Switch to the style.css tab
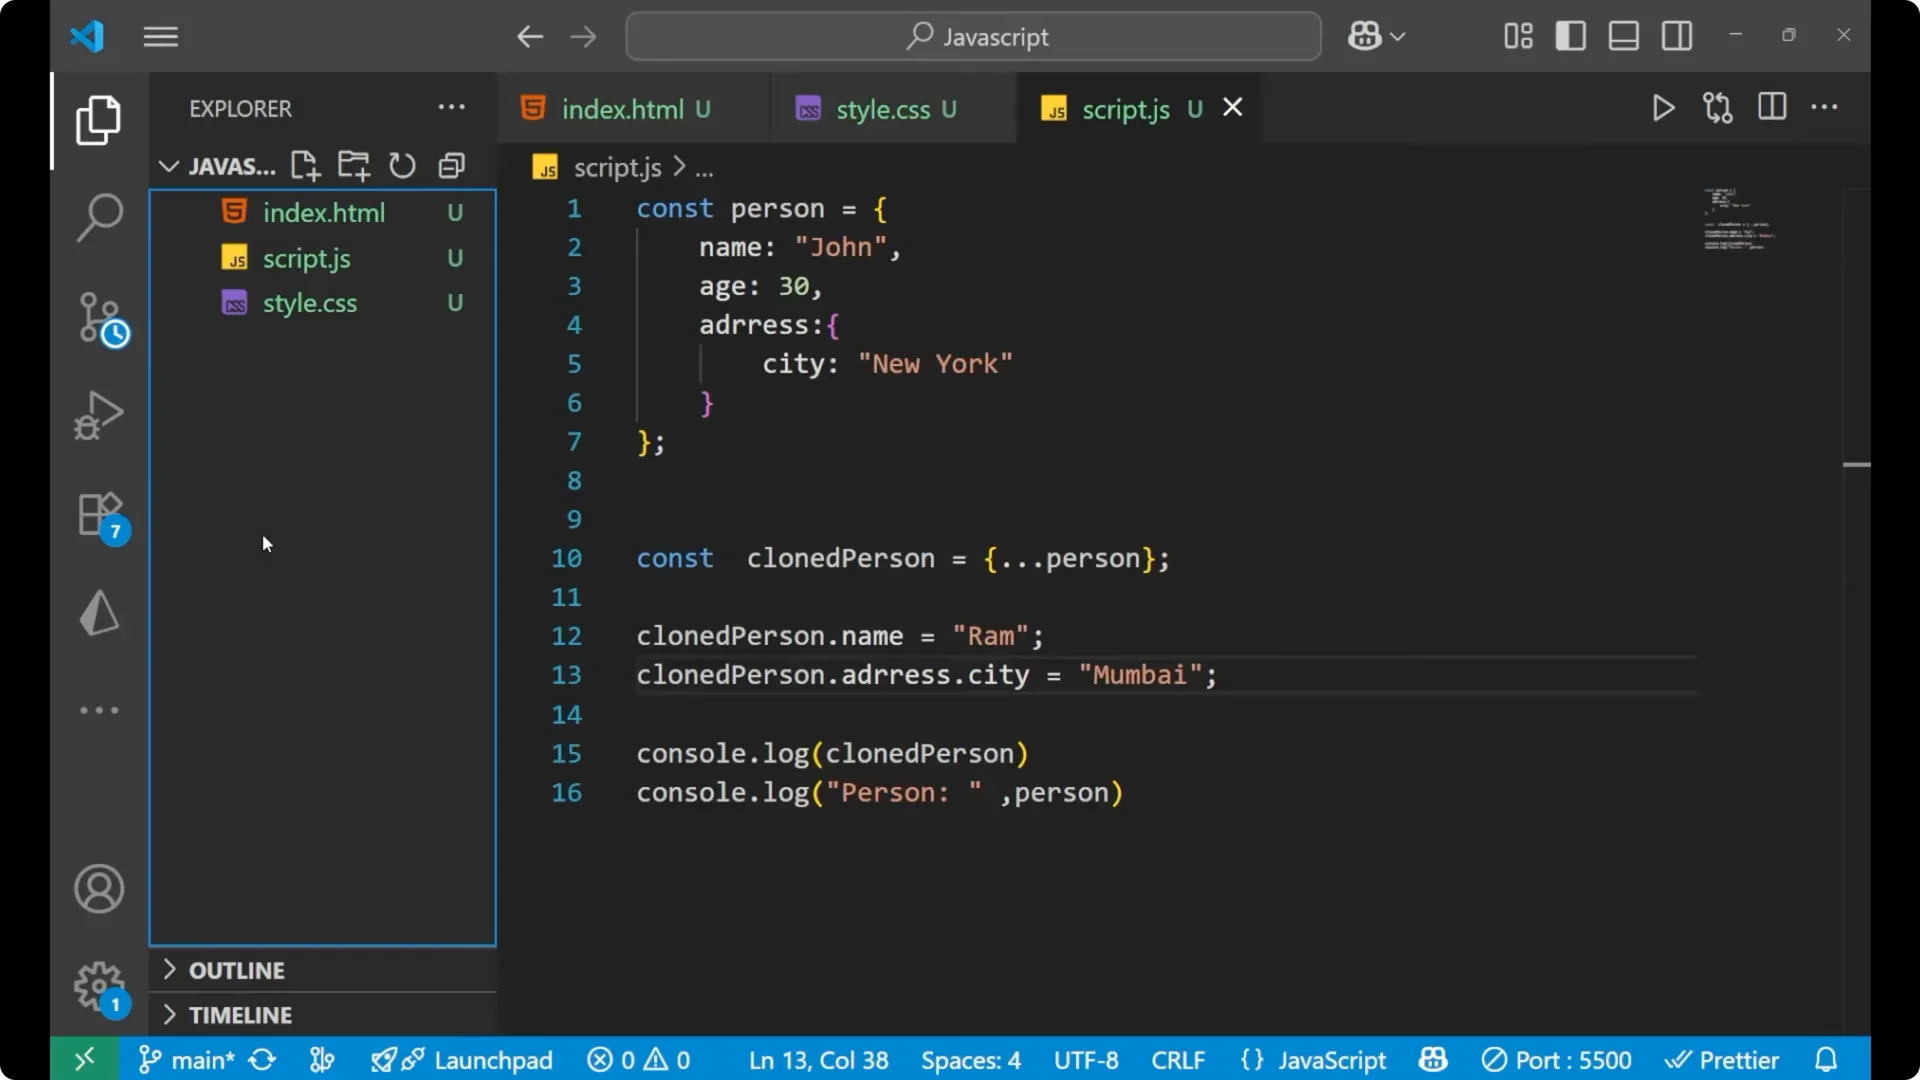 click(x=884, y=109)
